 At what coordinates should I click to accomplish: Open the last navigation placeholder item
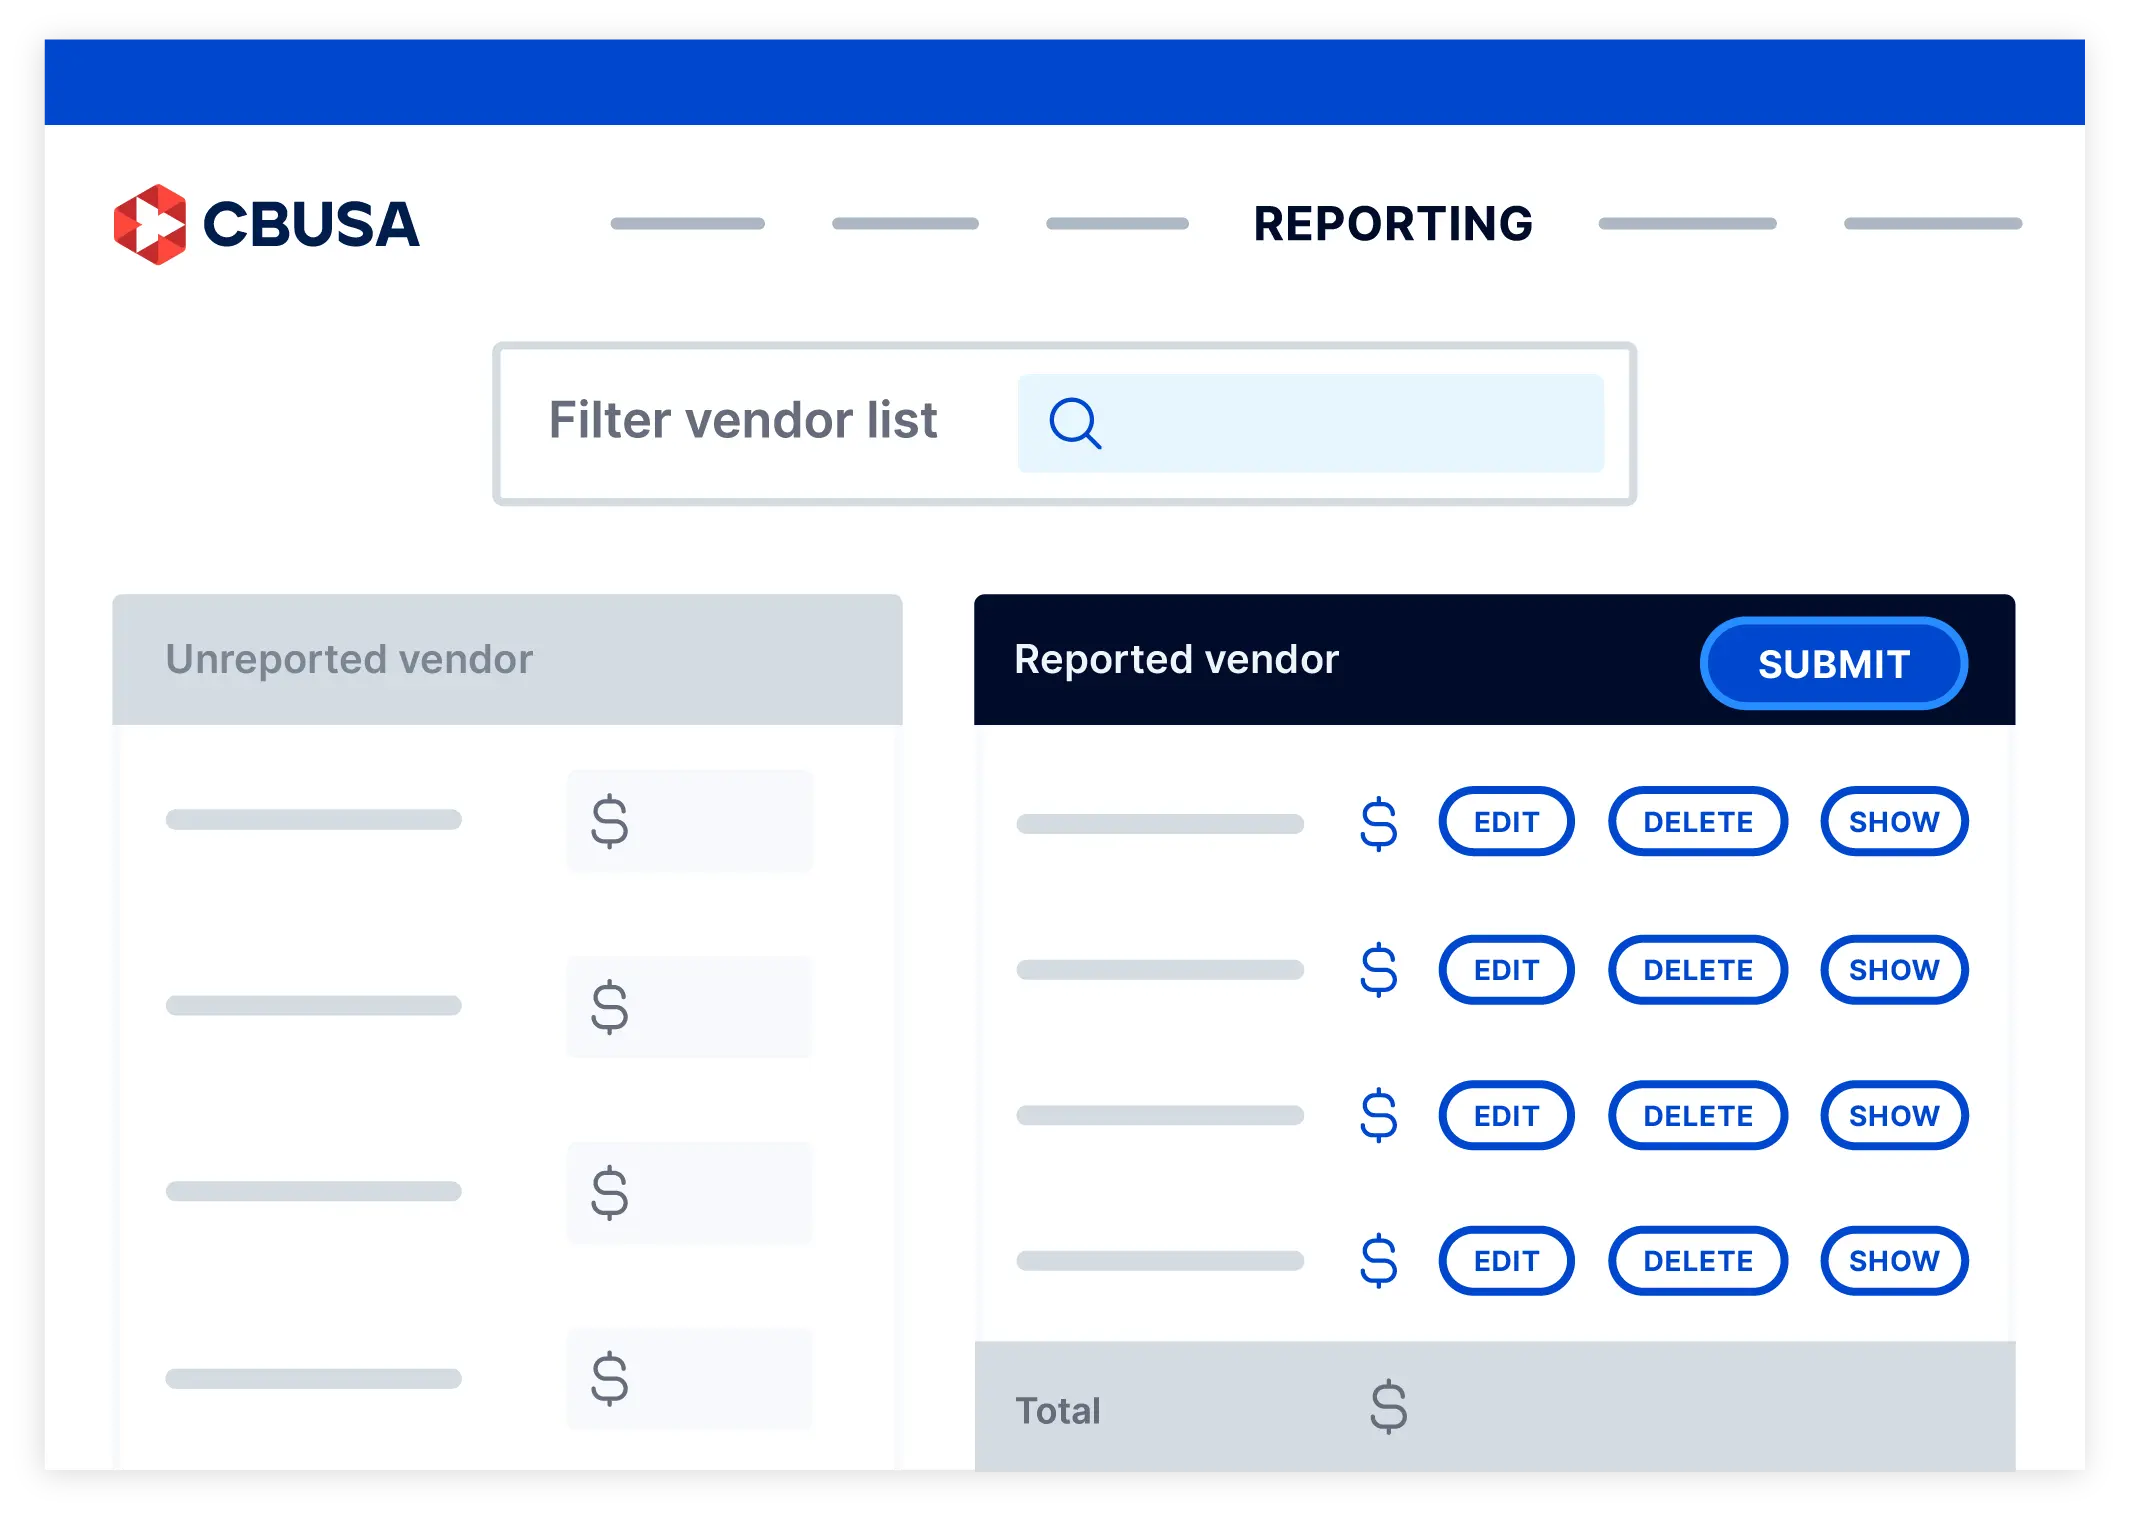[1933, 224]
